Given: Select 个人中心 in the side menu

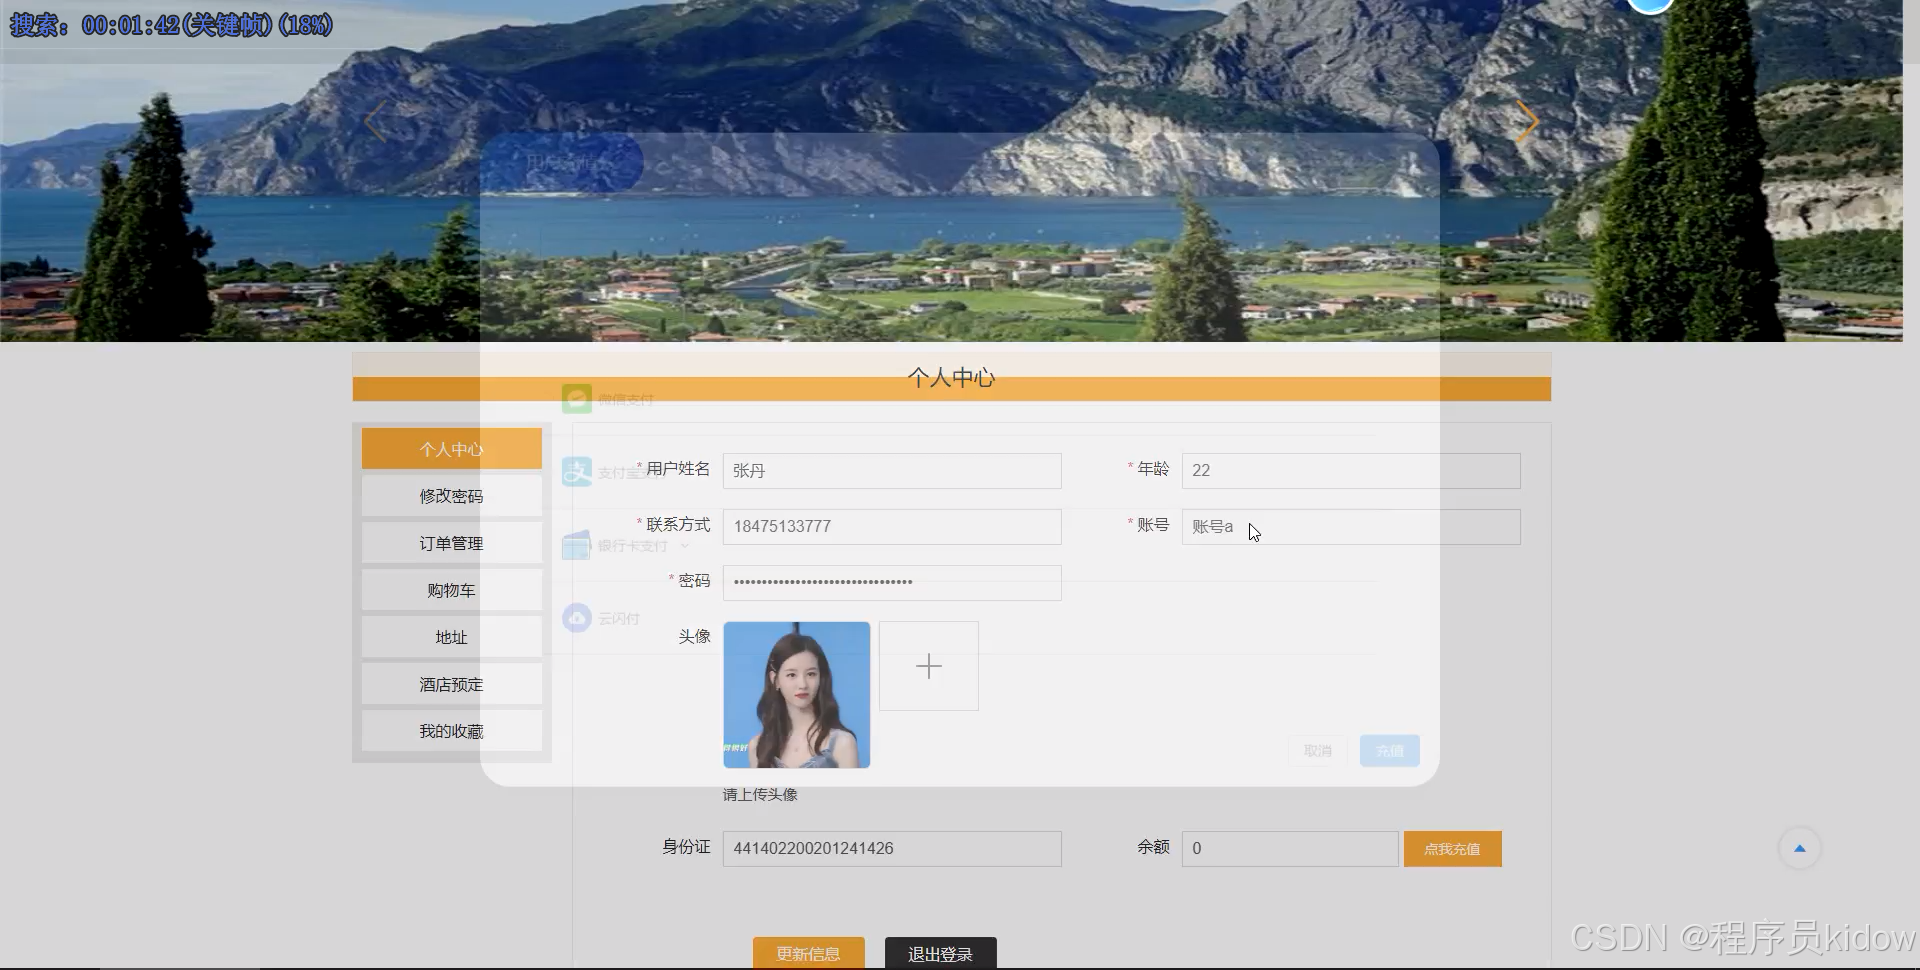Looking at the screenshot, I should pos(452,449).
